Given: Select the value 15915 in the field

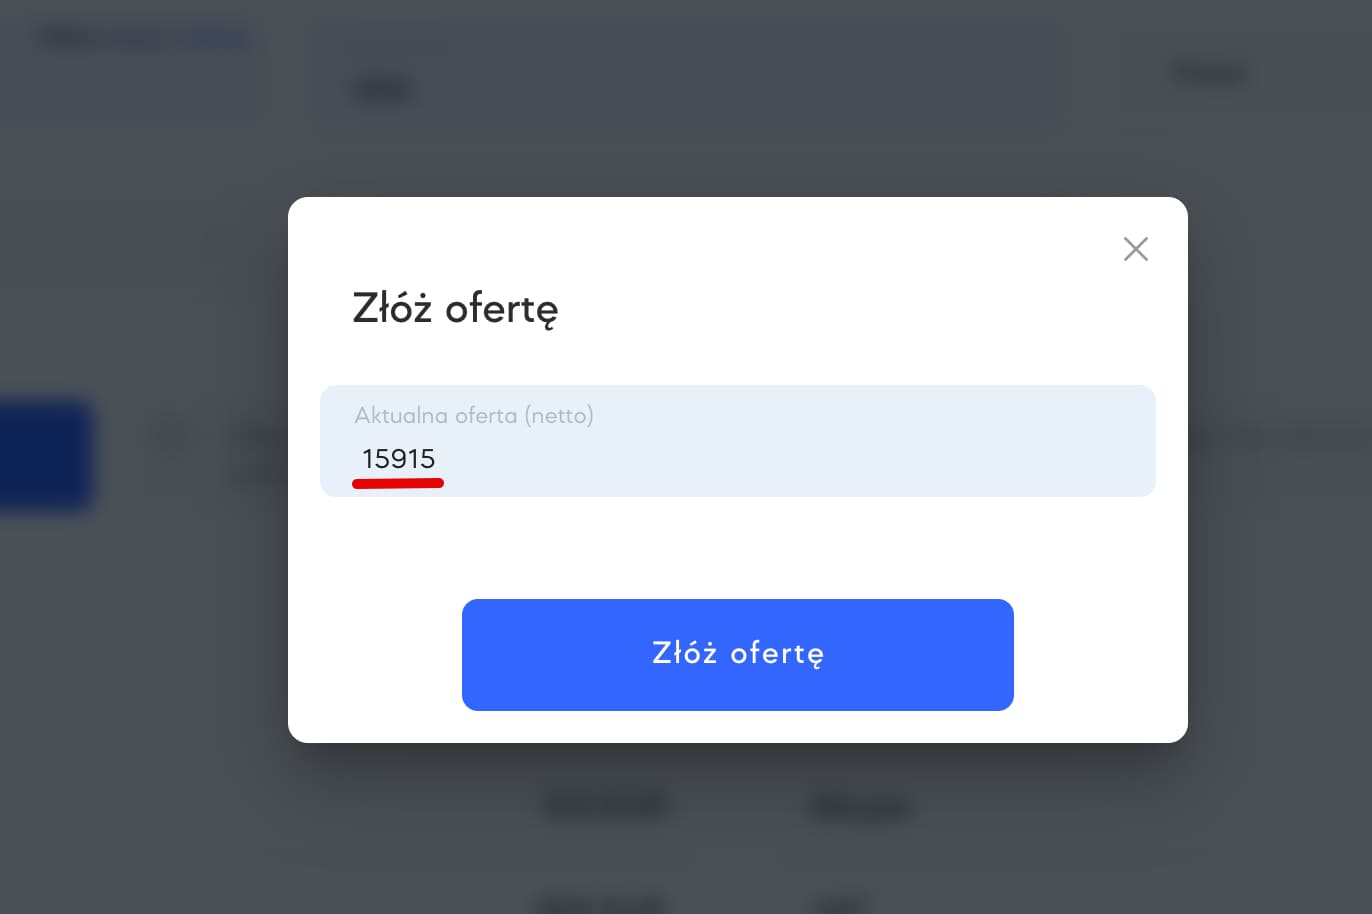Looking at the screenshot, I should pos(398,459).
